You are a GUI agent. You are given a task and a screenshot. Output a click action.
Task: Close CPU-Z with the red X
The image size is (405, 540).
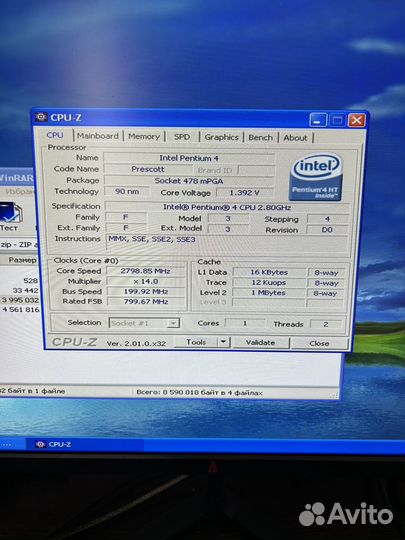[x=357, y=121]
